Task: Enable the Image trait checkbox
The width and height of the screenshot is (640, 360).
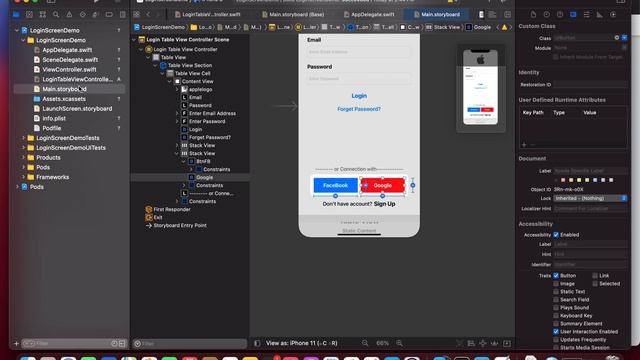Action: point(556,284)
